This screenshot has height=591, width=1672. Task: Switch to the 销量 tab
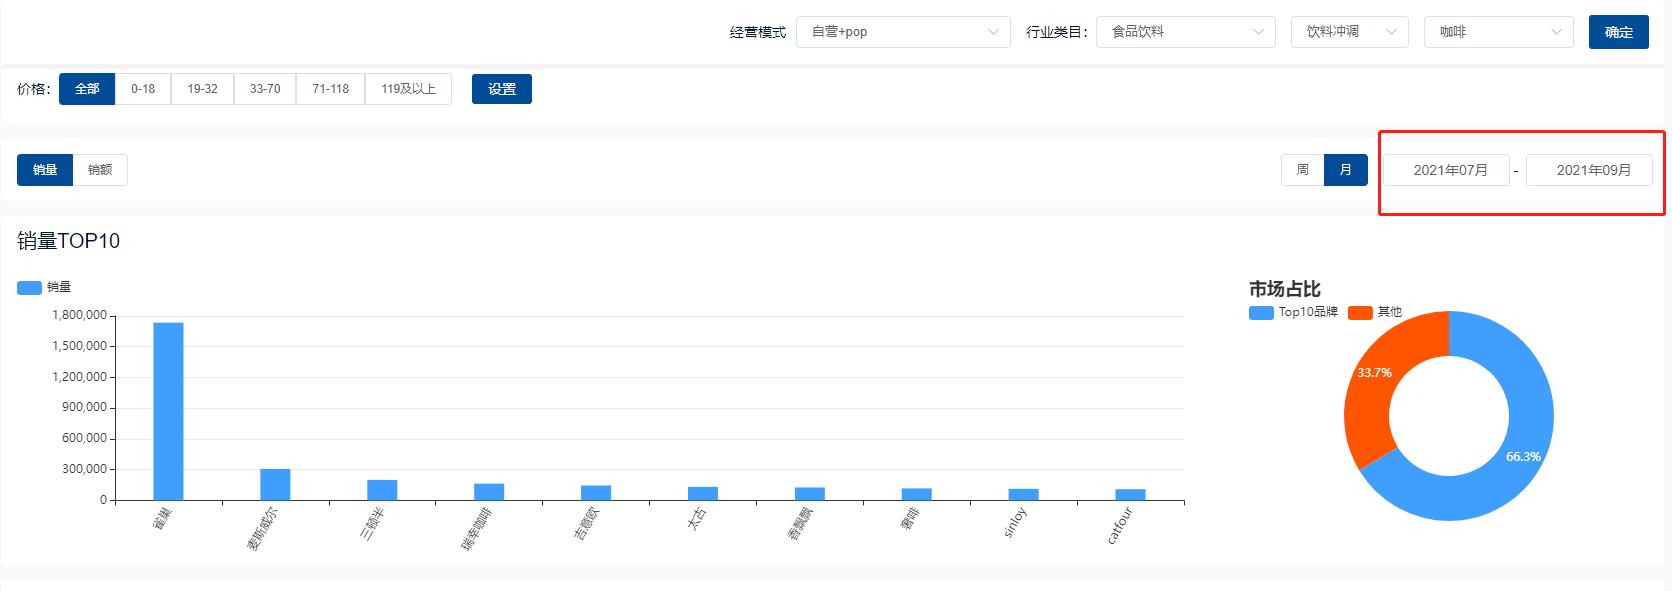[45, 170]
